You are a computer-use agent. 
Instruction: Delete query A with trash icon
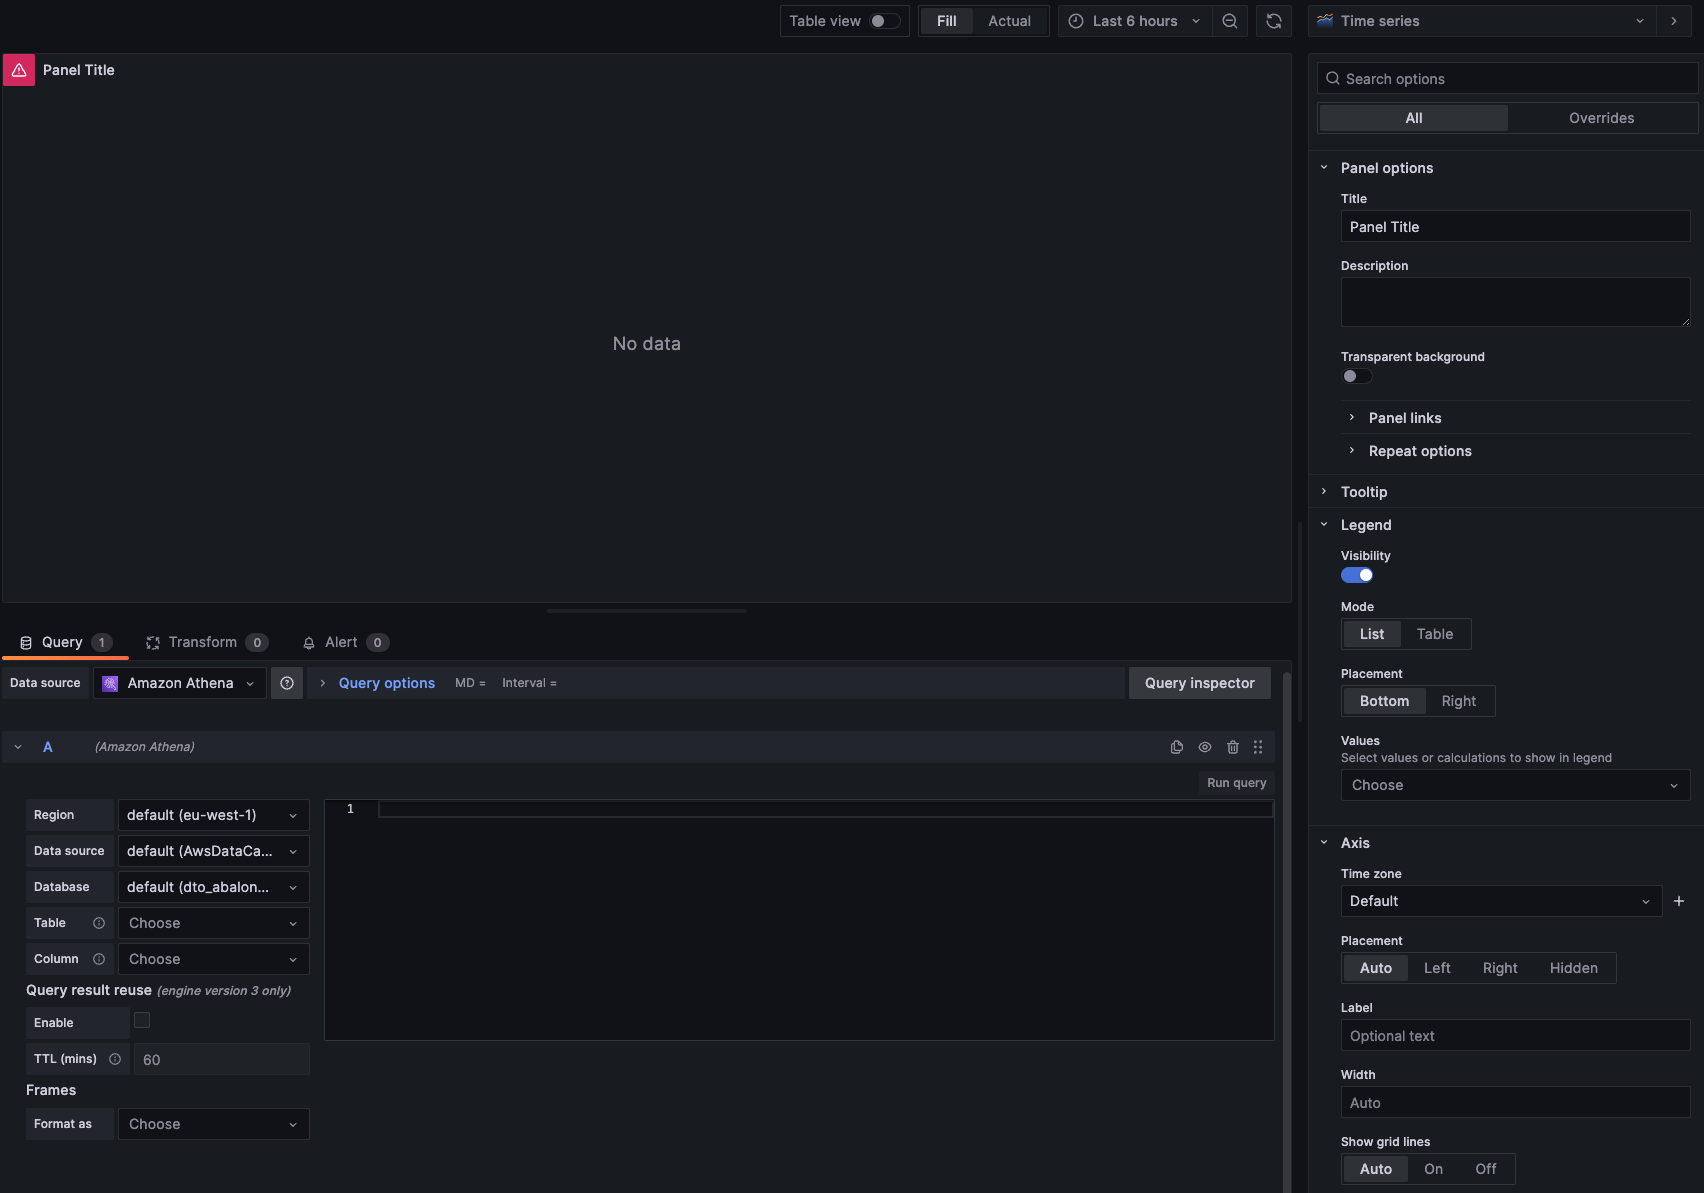pyautogui.click(x=1233, y=747)
